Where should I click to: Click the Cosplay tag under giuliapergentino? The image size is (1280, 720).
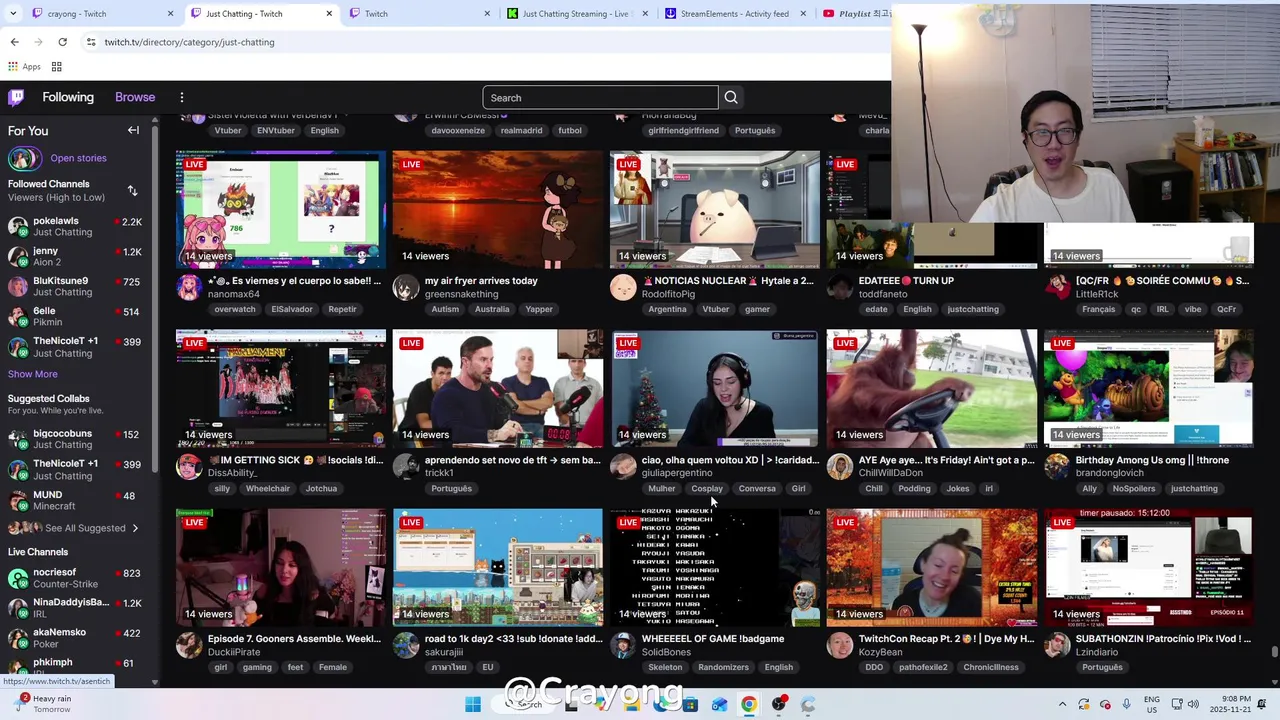[x=707, y=489]
